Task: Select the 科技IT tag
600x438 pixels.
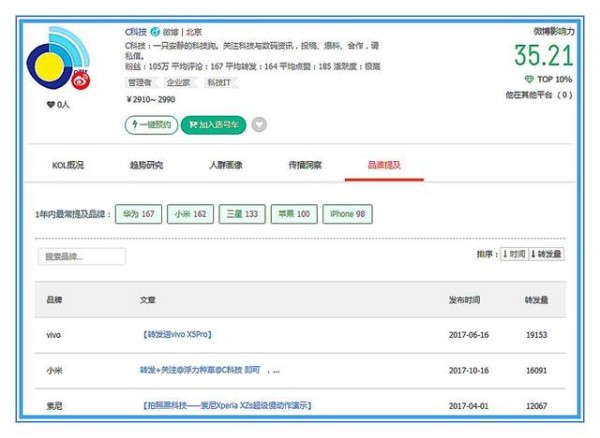Action: pyautogui.click(x=219, y=82)
